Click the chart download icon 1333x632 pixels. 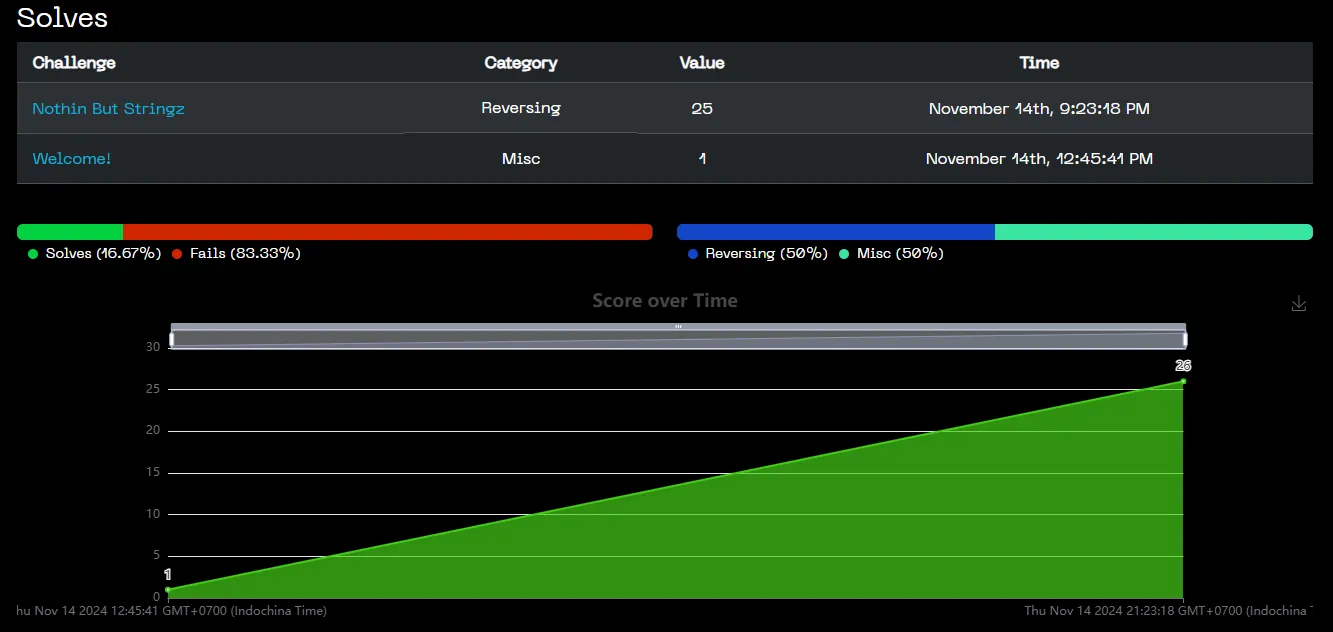(x=1298, y=303)
